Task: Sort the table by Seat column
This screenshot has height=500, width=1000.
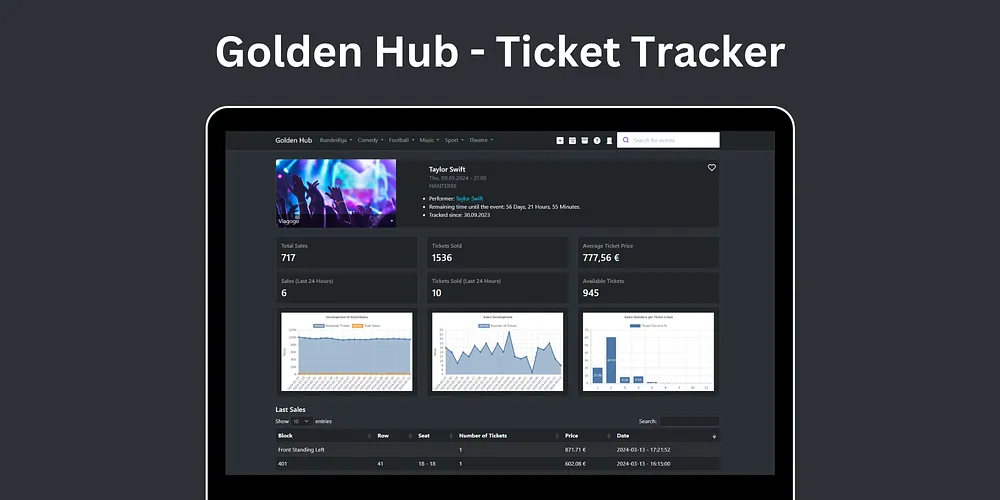Action: click(435, 436)
